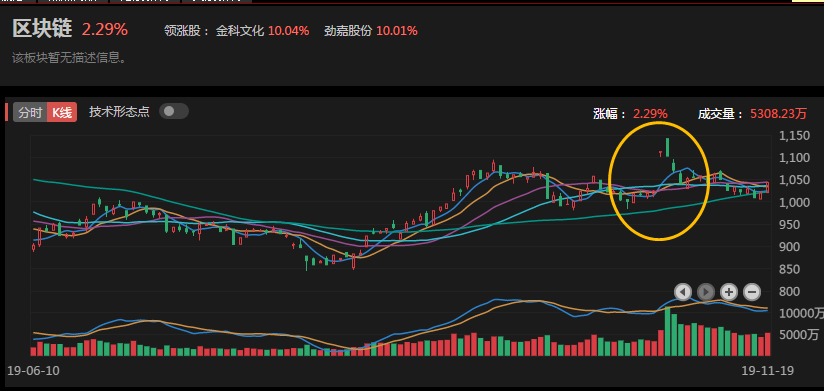Click the 涨幅 2.29% readout above chart
The height and width of the screenshot is (391, 824).
tap(630, 114)
